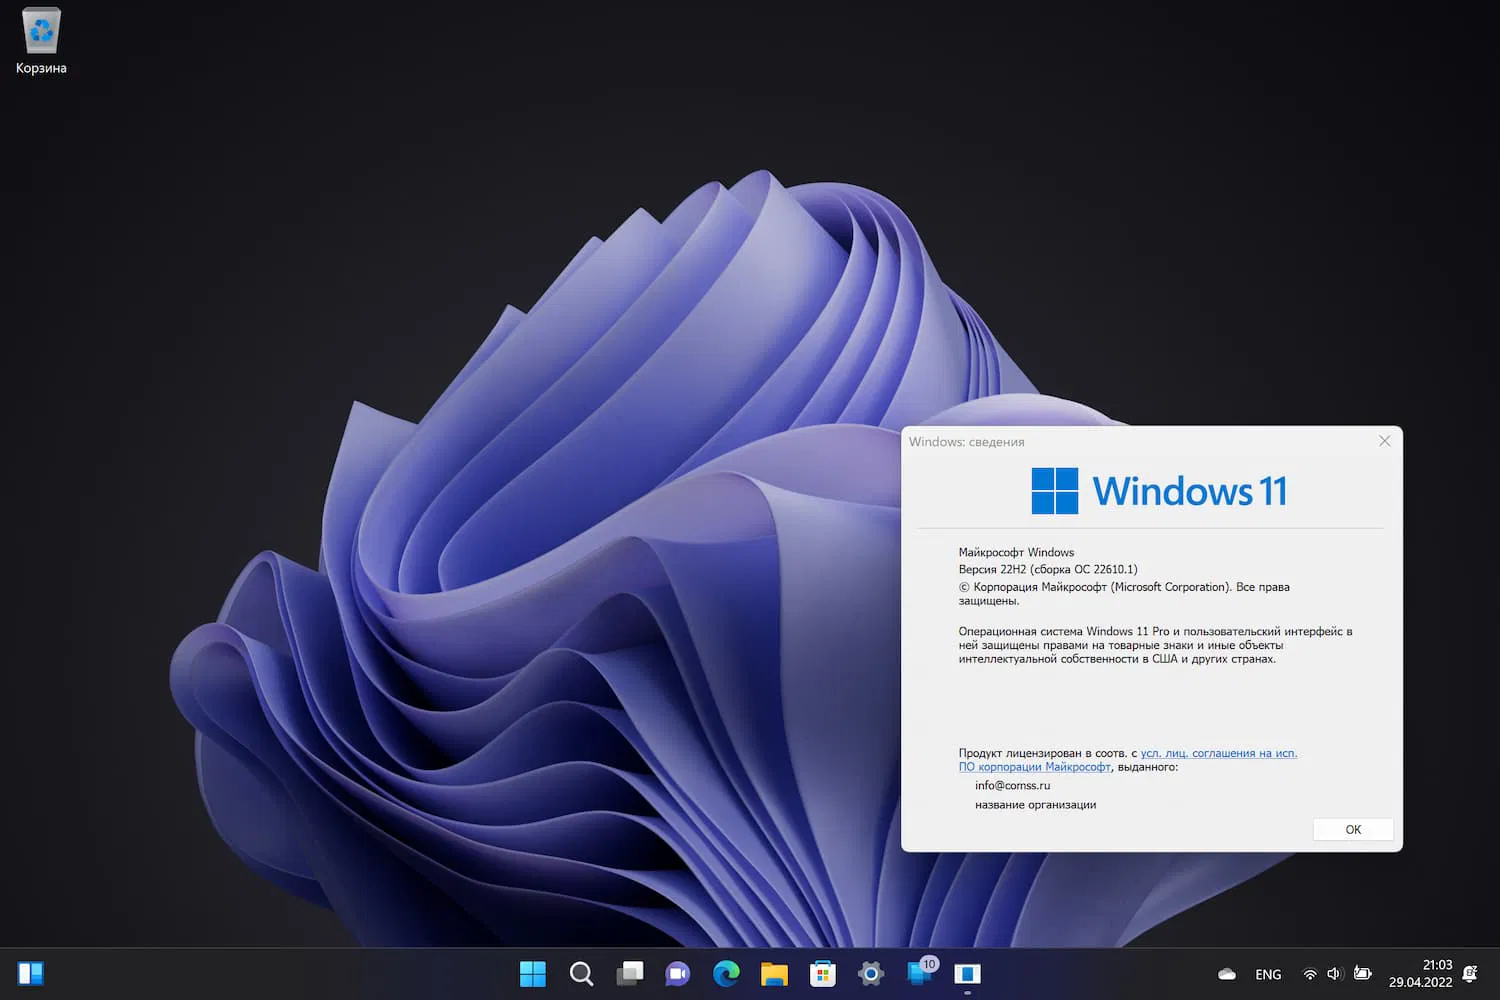Launch the Chat camera icon on the taskbar
Screen dimensions: 1500x1000
tap(678, 973)
